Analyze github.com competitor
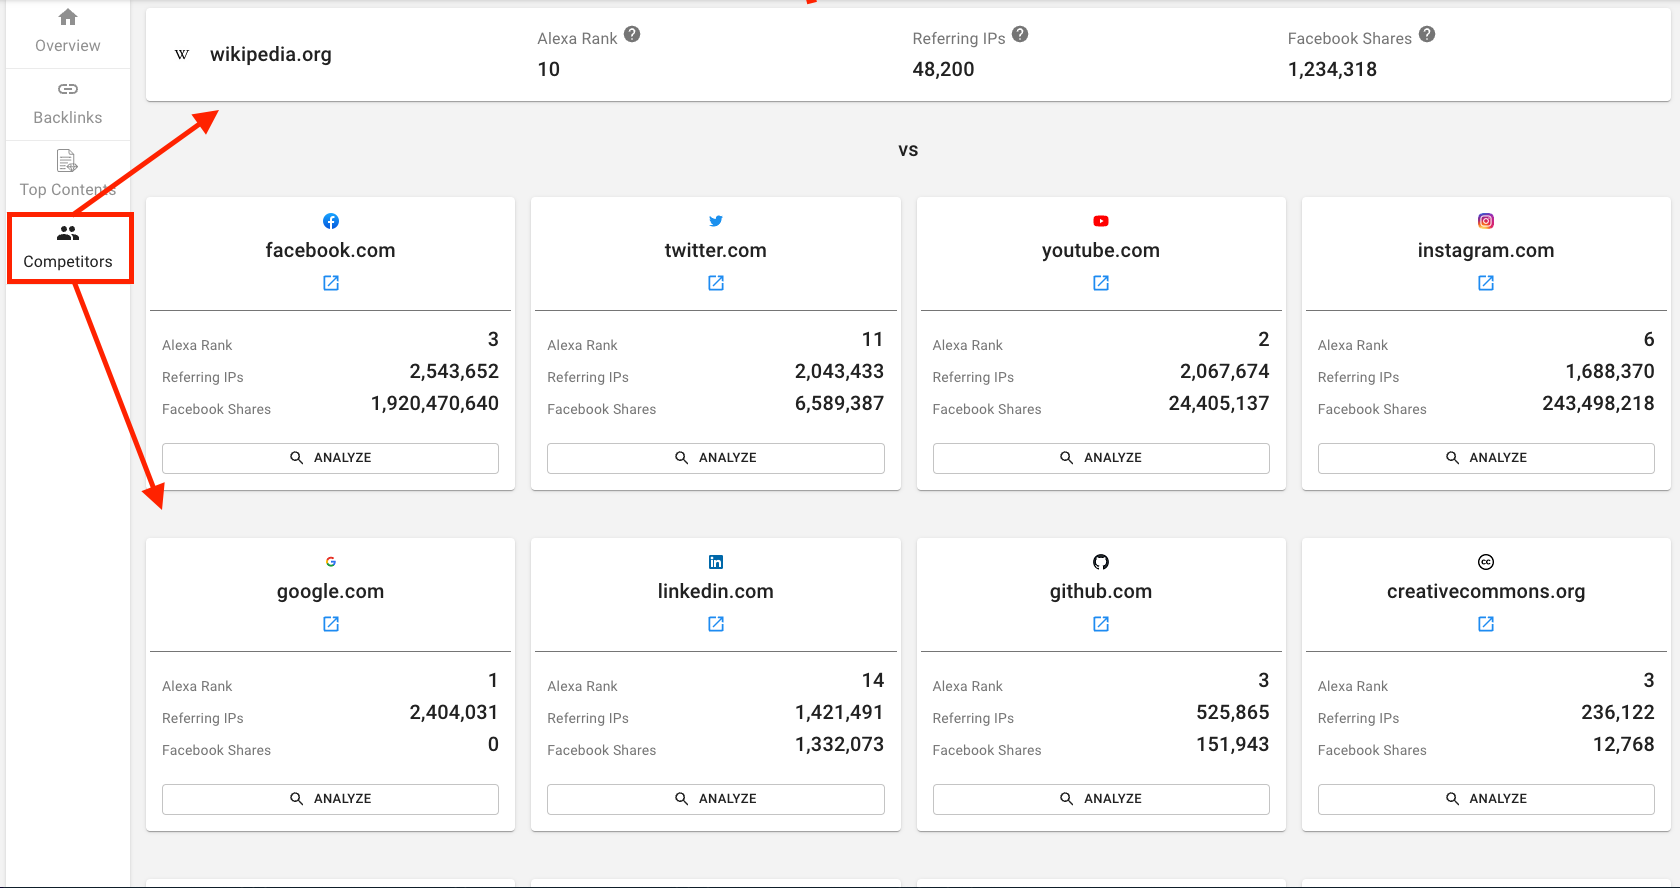The height and width of the screenshot is (888, 1680). (1101, 799)
